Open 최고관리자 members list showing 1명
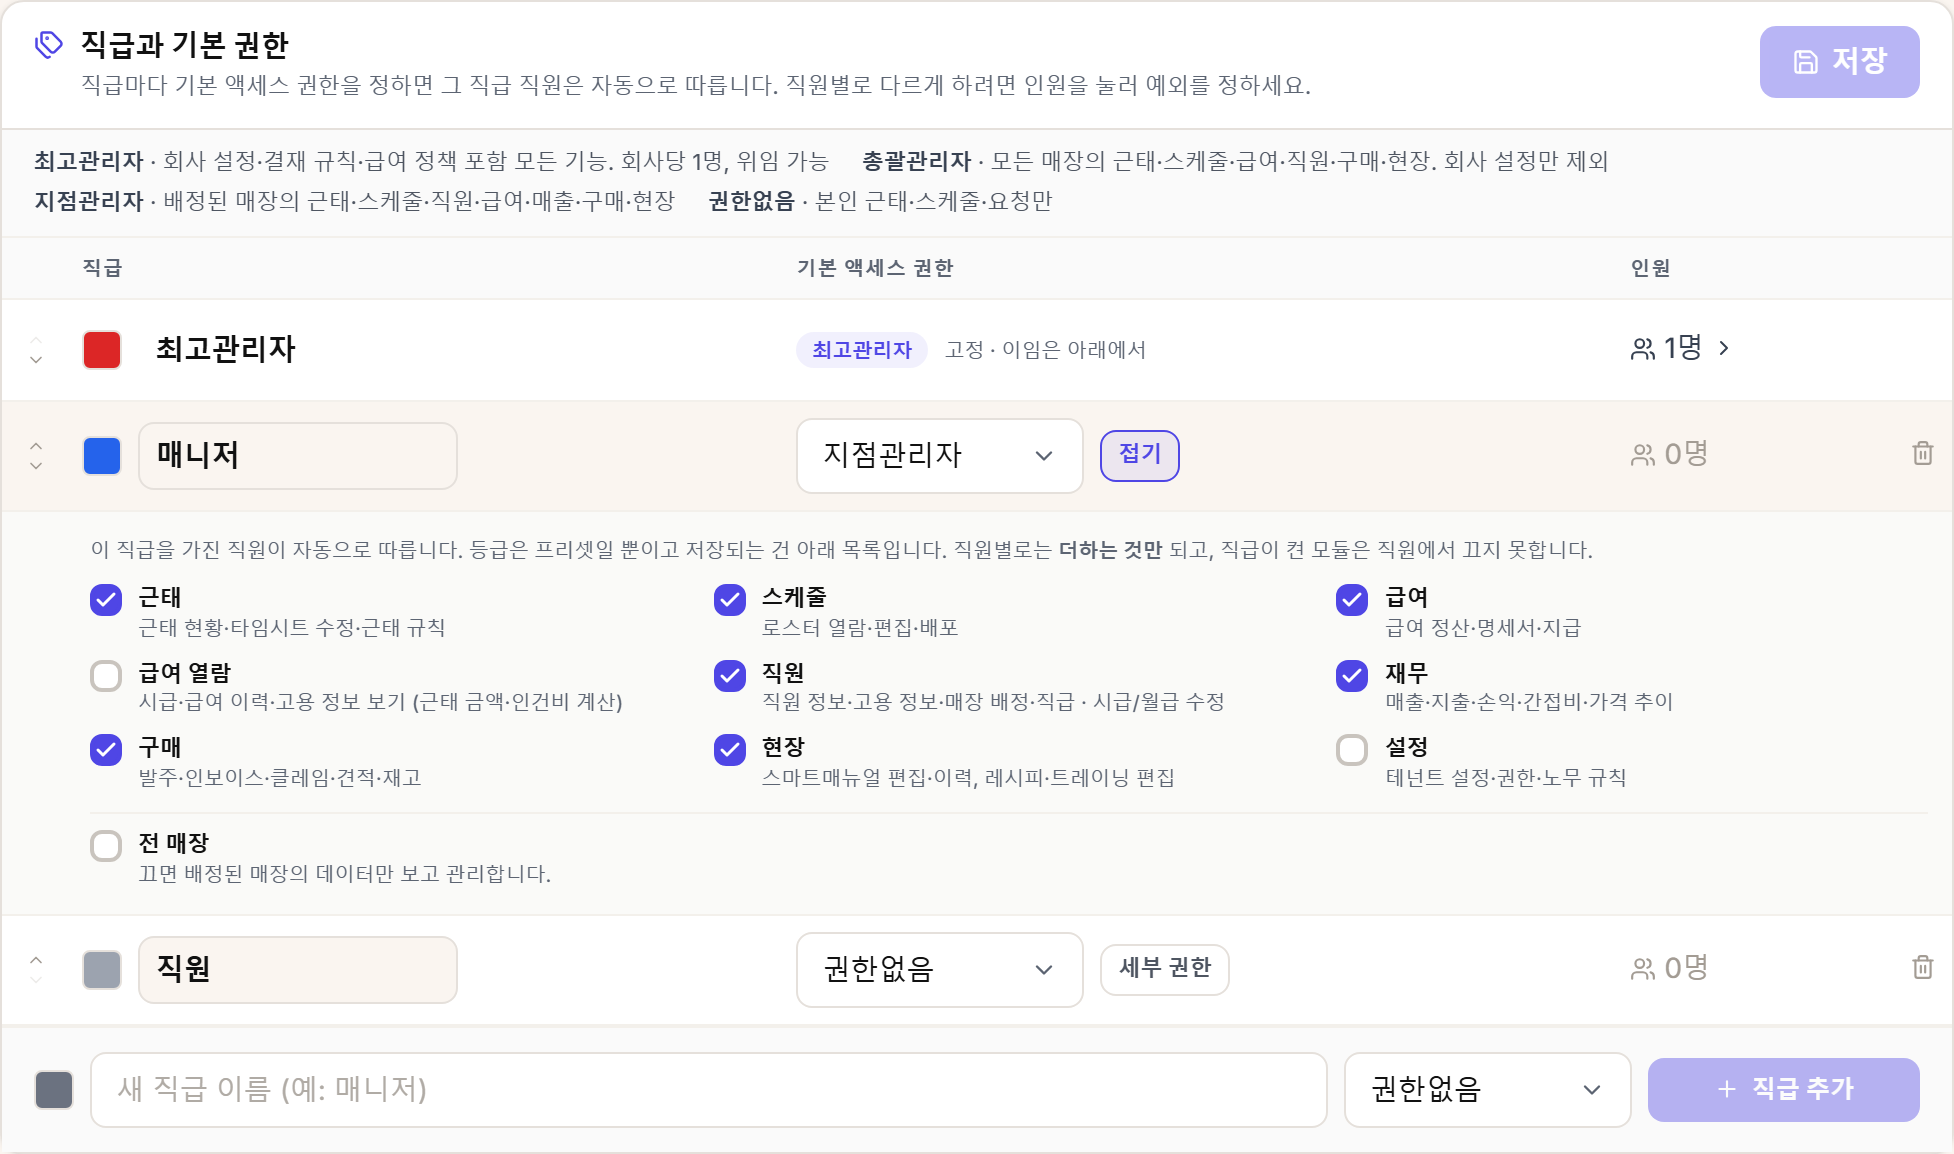This screenshot has height=1154, width=1954. coord(1680,348)
